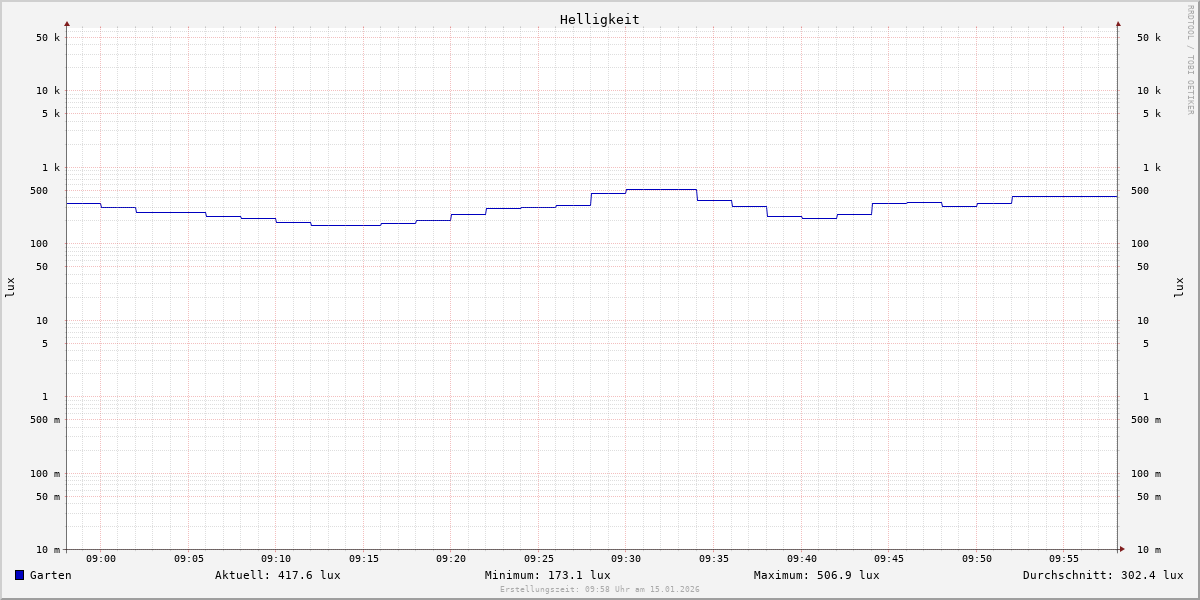Screen dimensions: 1200x600
Task: Select the 09:30 time axis label
Action: (626, 559)
